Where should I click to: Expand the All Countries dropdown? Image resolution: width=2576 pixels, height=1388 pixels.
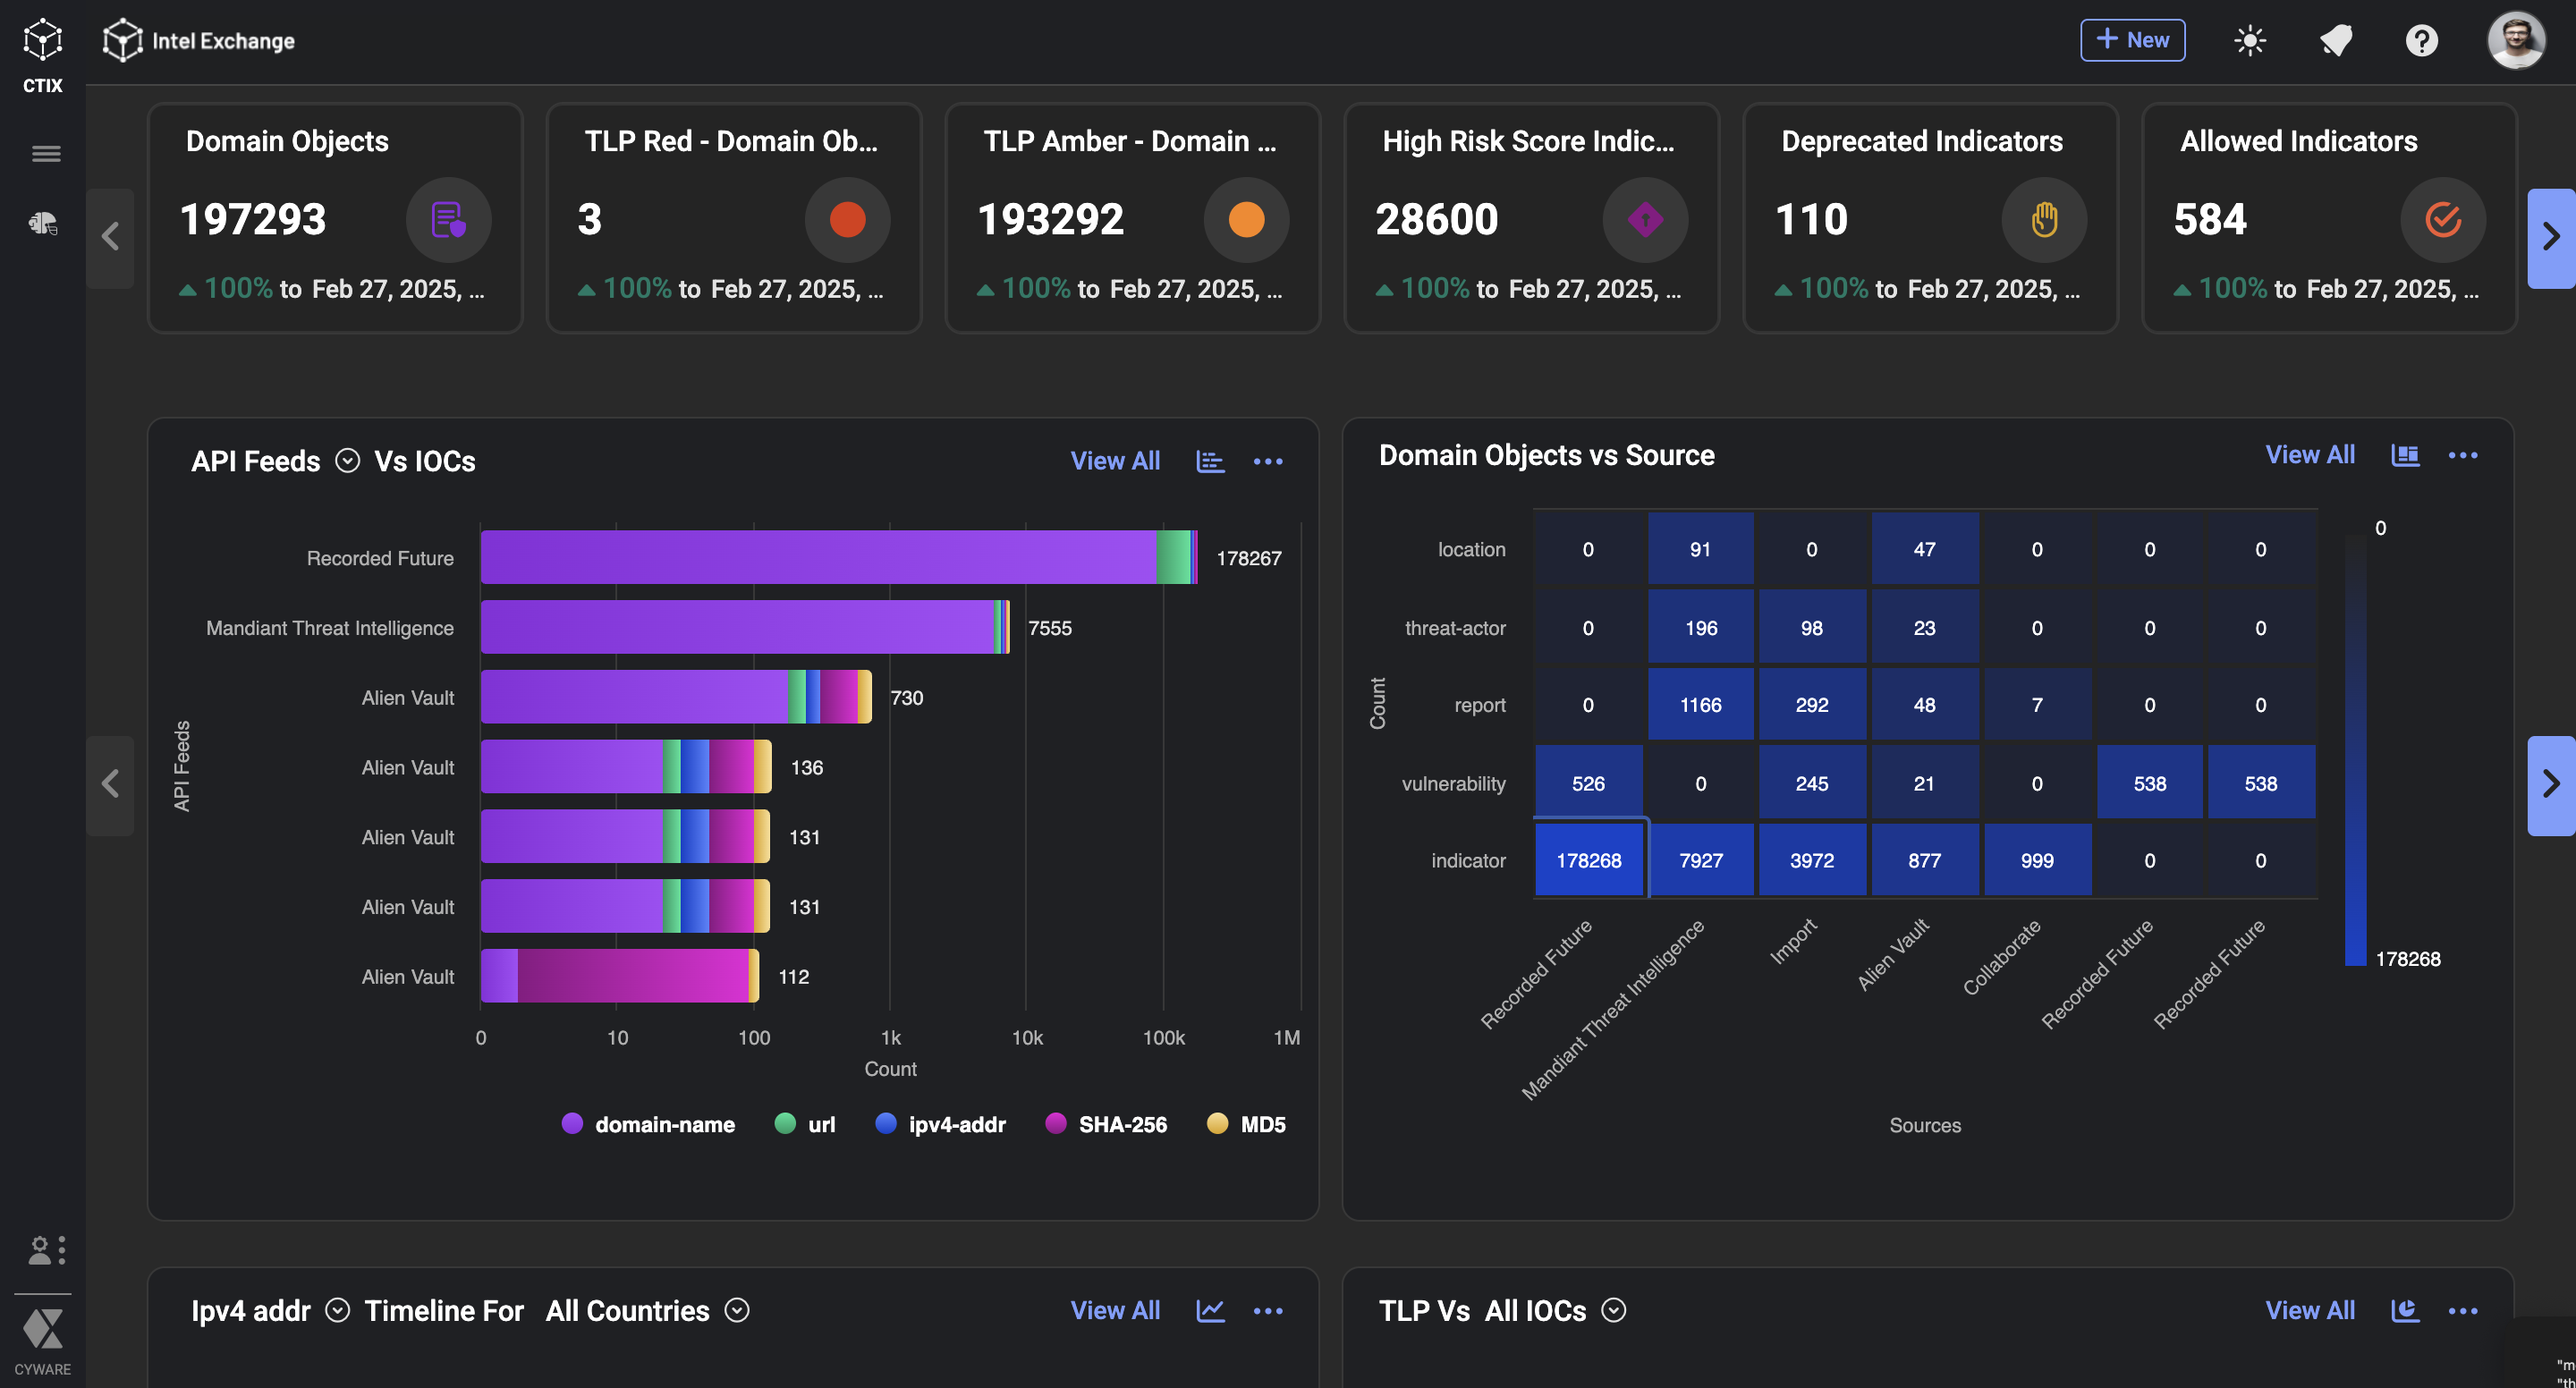737,1310
